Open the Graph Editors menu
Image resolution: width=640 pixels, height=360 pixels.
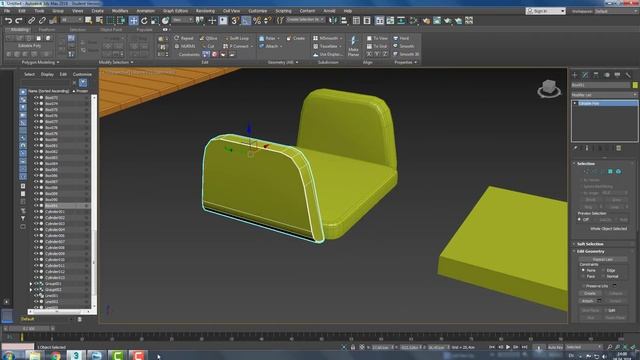click(x=176, y=11)
